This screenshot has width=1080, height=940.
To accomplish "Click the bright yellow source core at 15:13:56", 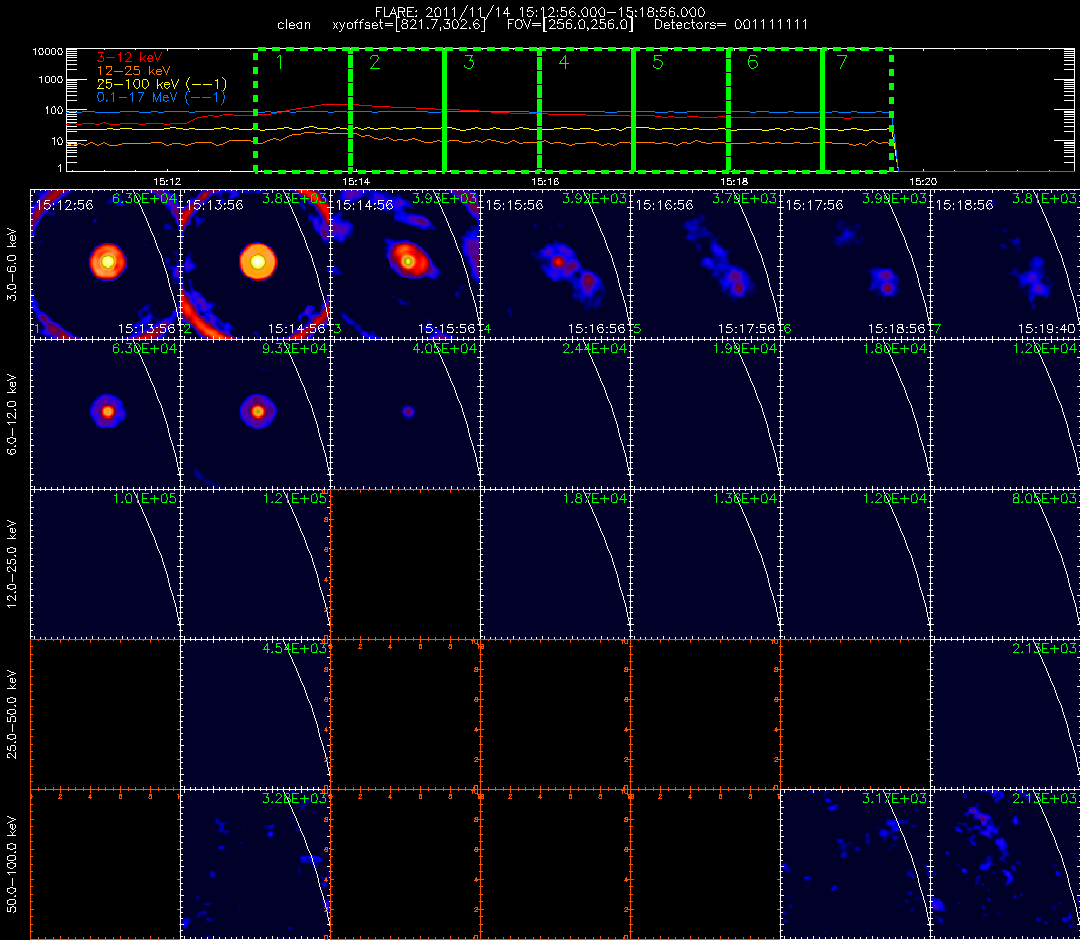I will [258, 262].
